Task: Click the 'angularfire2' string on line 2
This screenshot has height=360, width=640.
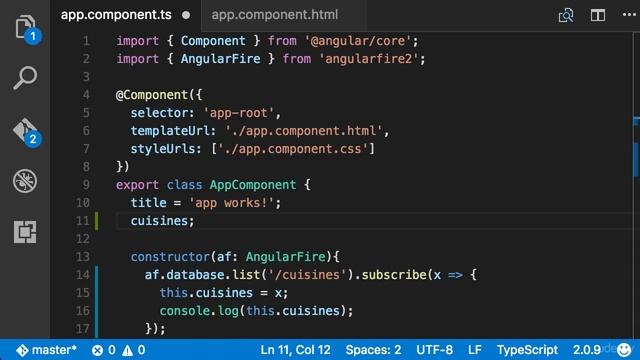Action: (369, 59)
